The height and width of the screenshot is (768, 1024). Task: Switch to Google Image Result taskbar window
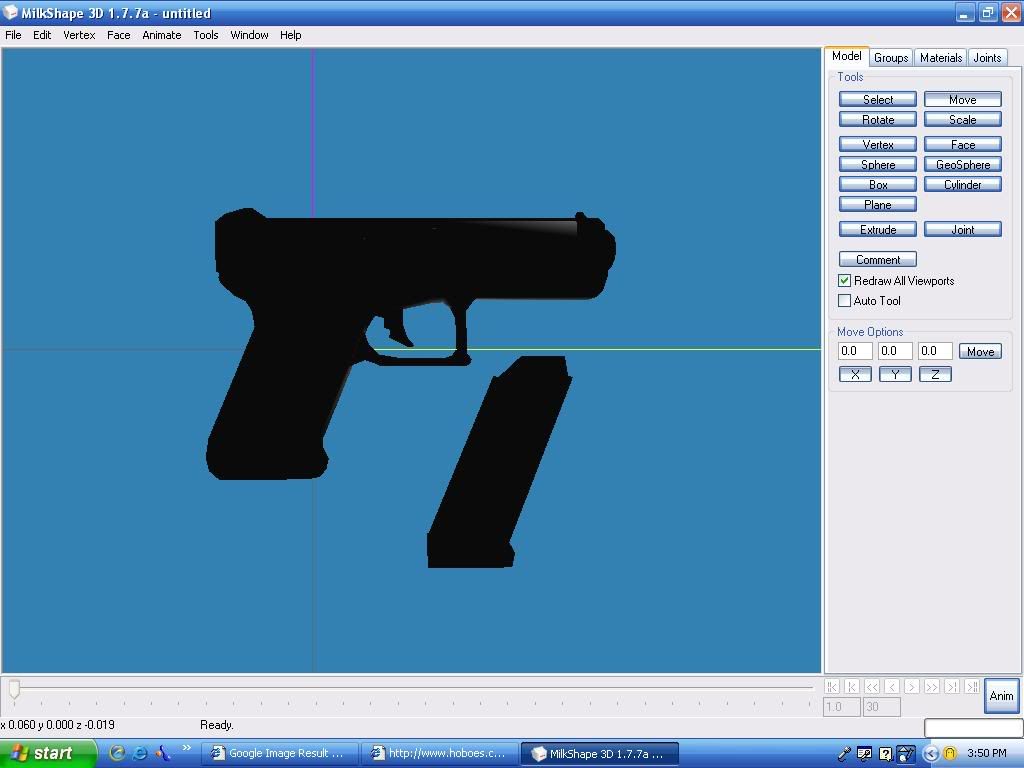(x=280, y=754)
